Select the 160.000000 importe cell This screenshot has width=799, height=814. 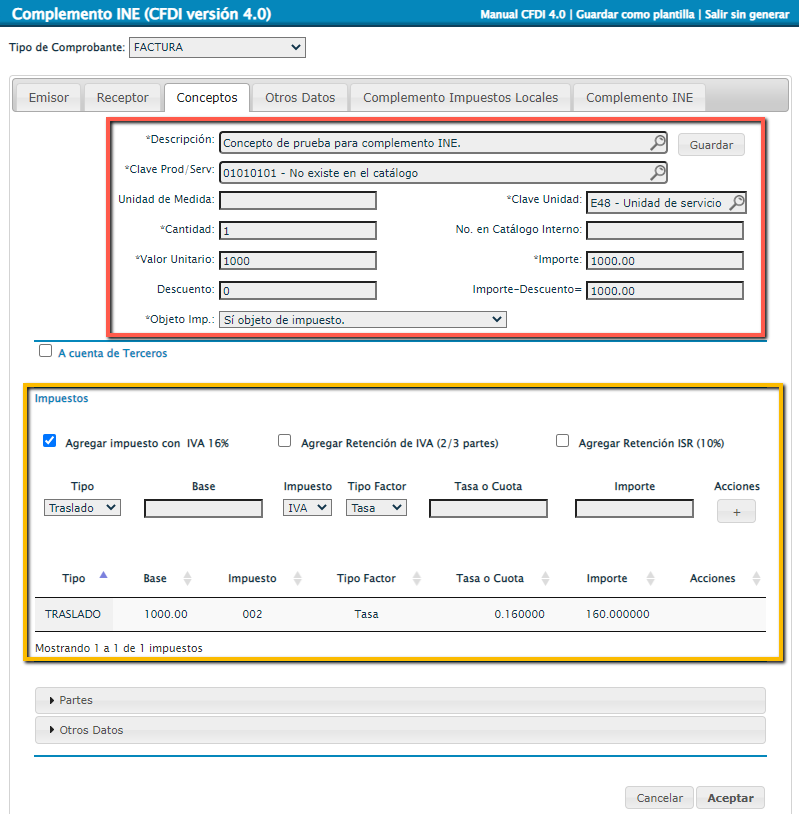point(618,614)
